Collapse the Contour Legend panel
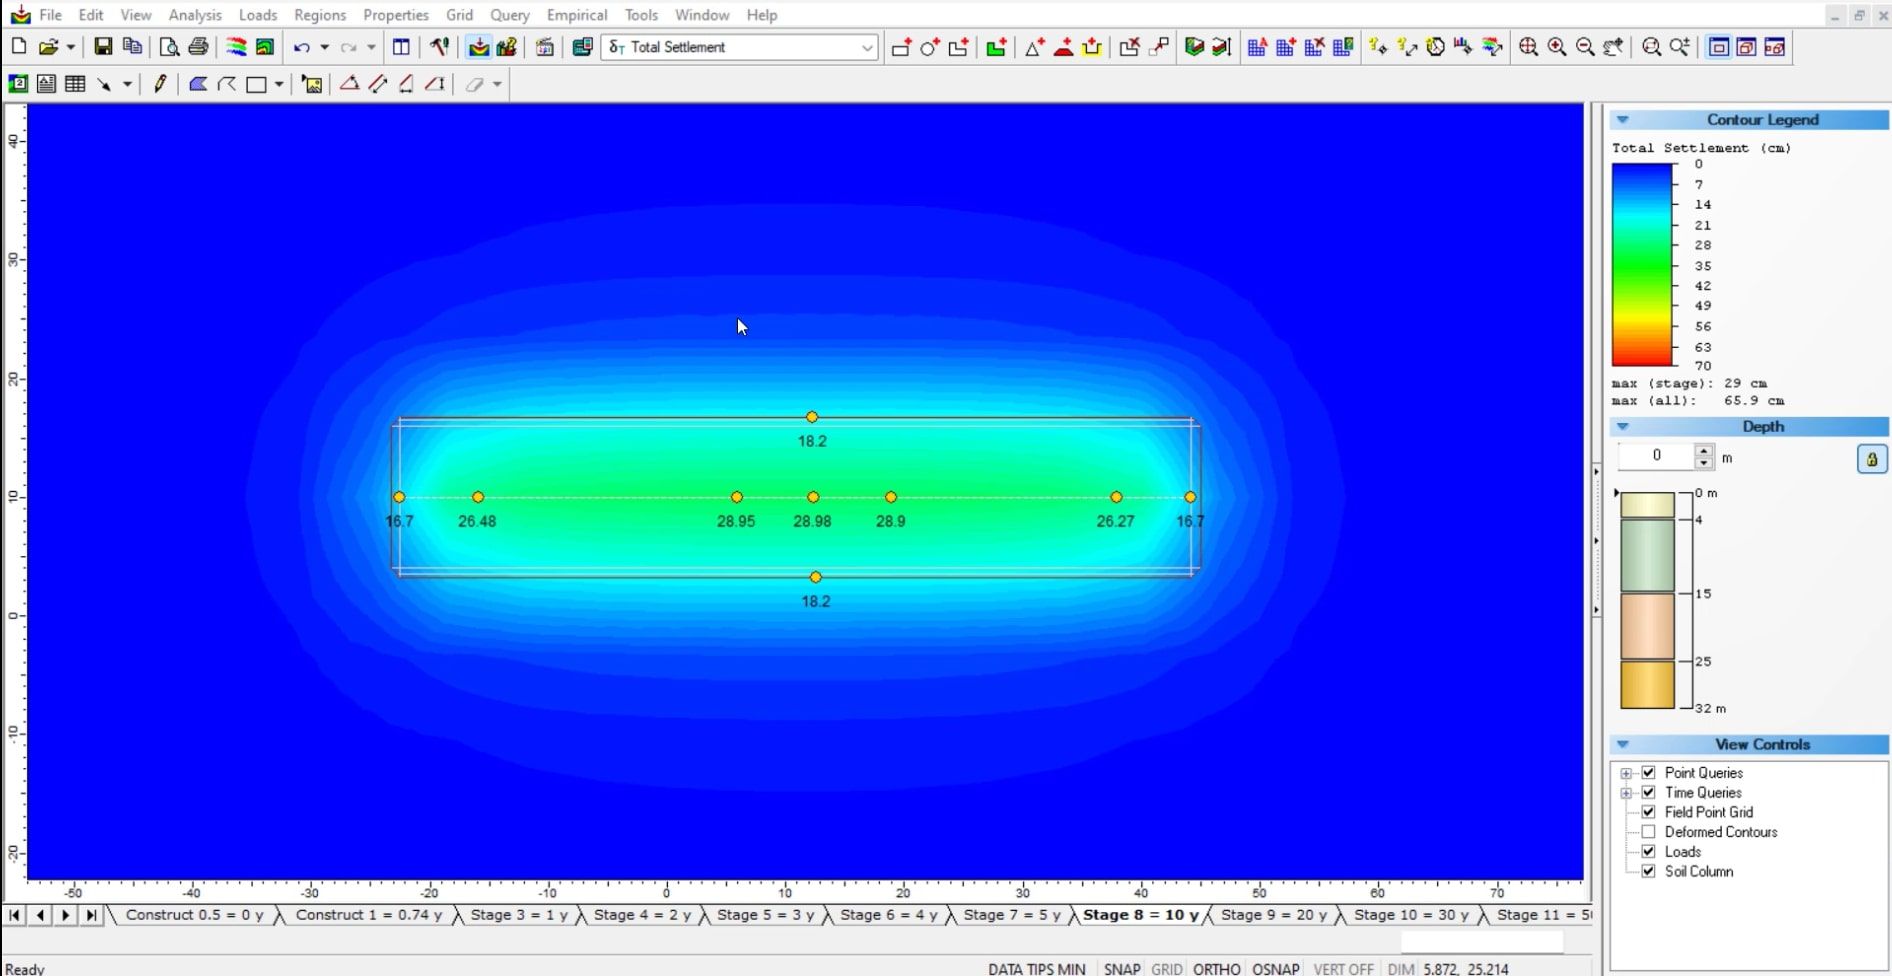 pyautogui.click(x=1623, y=120)
